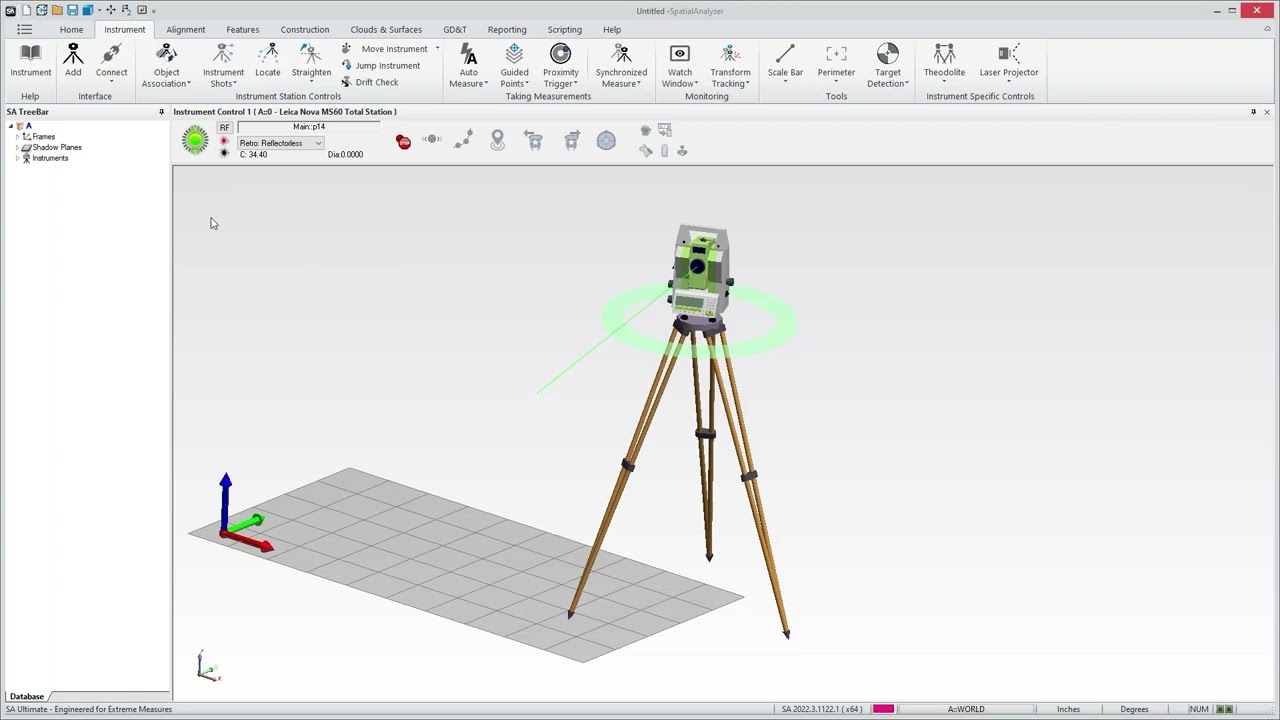The height and width of the screenshot is (720, 1280).
Task: Pin the Instrument Control 1 panel
Action: (1253, 112)
